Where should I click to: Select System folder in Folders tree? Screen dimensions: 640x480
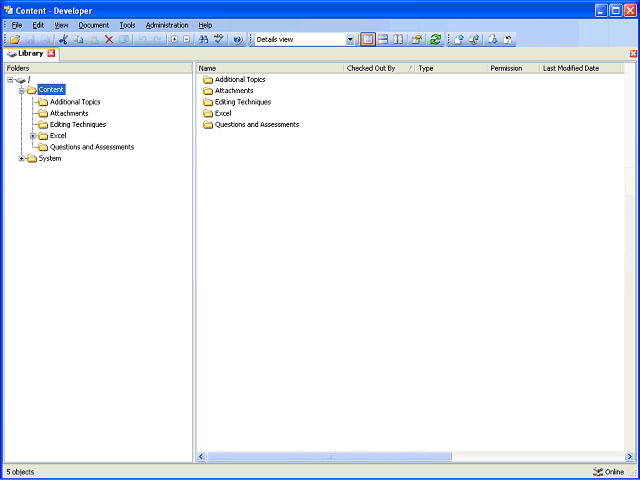point(50,158)
